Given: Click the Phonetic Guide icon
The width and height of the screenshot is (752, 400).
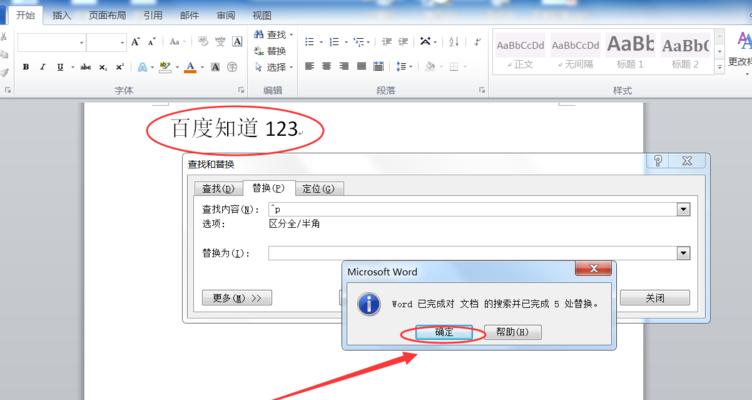Looking at the screenshot, I should pos(220,42).
